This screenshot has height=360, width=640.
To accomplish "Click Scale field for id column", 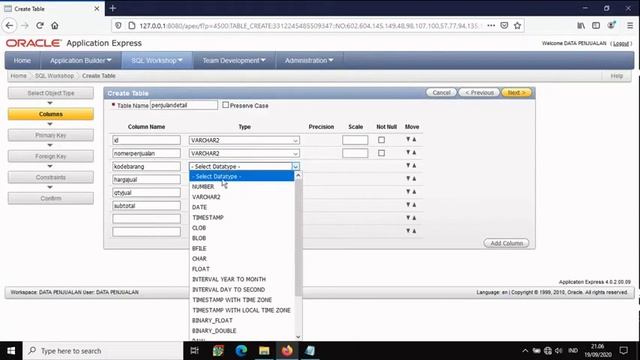I will (x=355, y=140).
